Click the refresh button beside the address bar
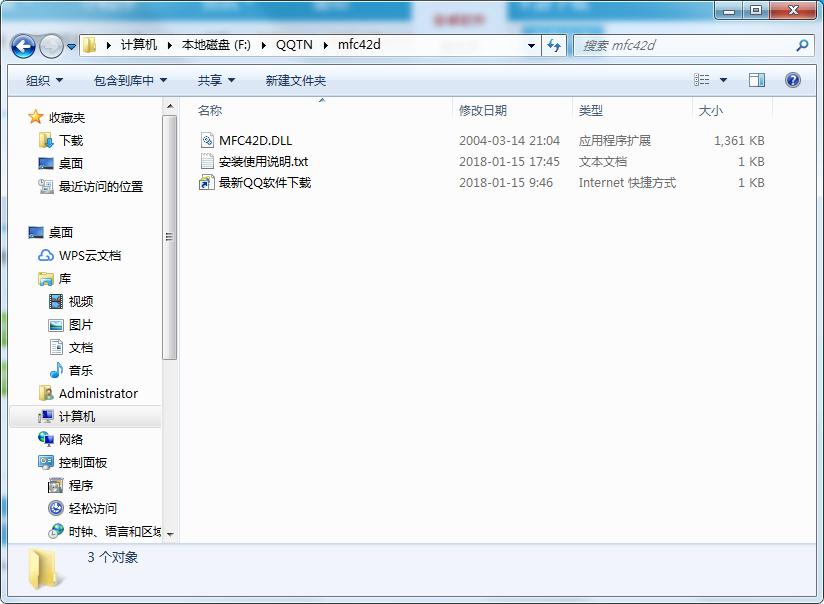Image resolution: width=824 pixels, height=604 pixels. (553, 46)
